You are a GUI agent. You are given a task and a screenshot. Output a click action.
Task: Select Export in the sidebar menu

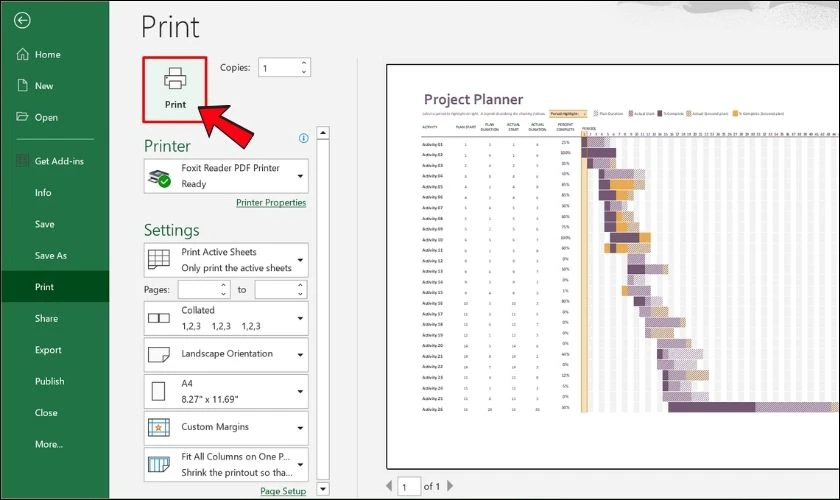click(48, 350)
